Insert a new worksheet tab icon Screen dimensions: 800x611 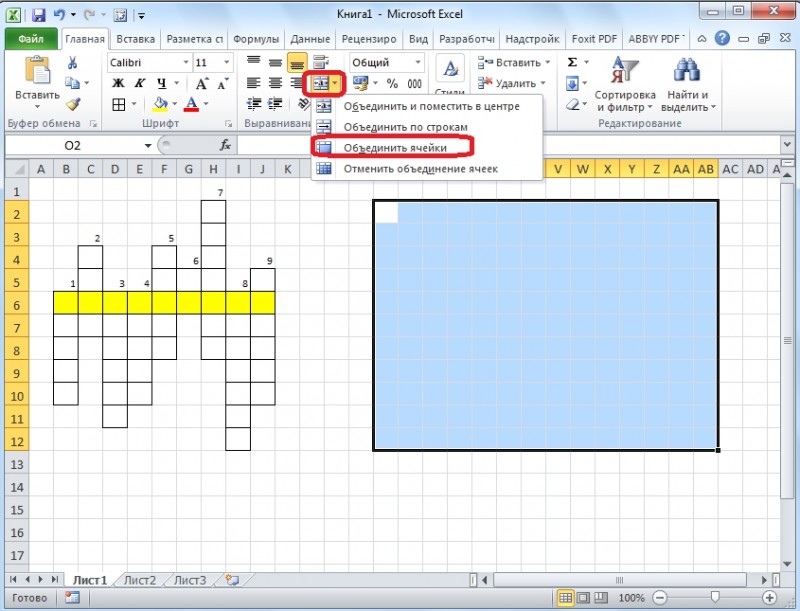click(x=232, y=579)
